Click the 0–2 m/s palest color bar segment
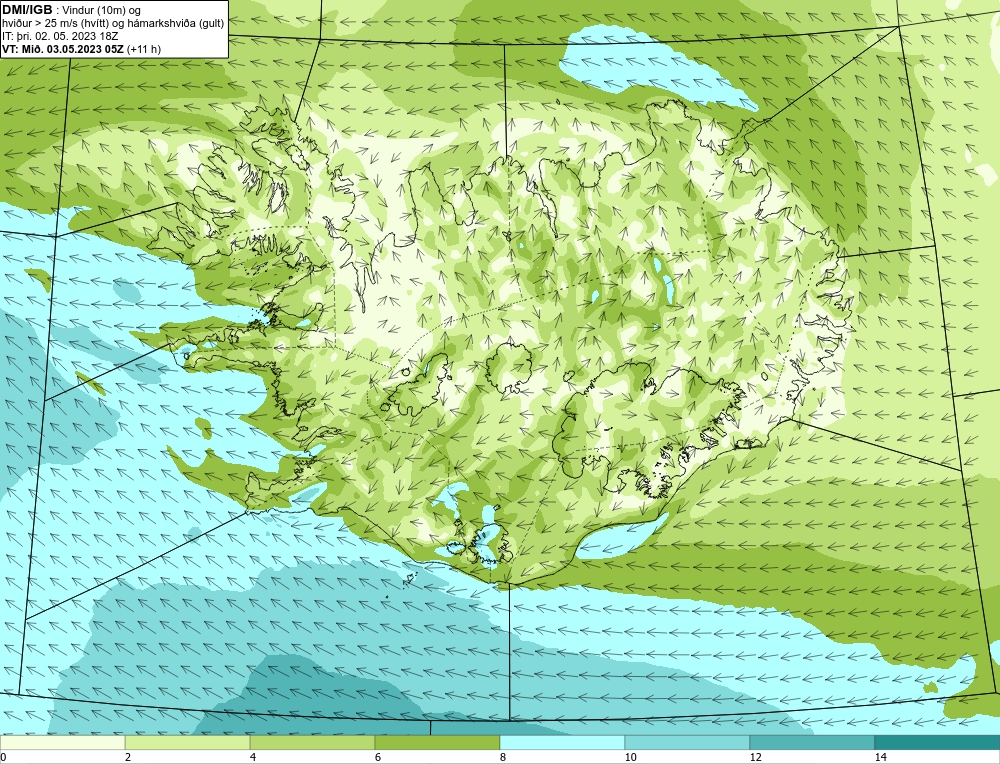The height and width of the screenshot is (764, 1000). coord(62,742)
